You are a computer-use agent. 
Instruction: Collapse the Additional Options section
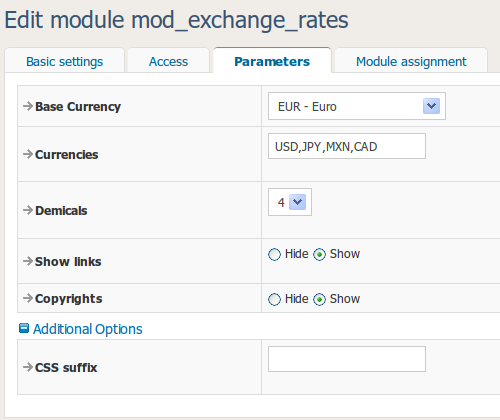tap(87, 329)
